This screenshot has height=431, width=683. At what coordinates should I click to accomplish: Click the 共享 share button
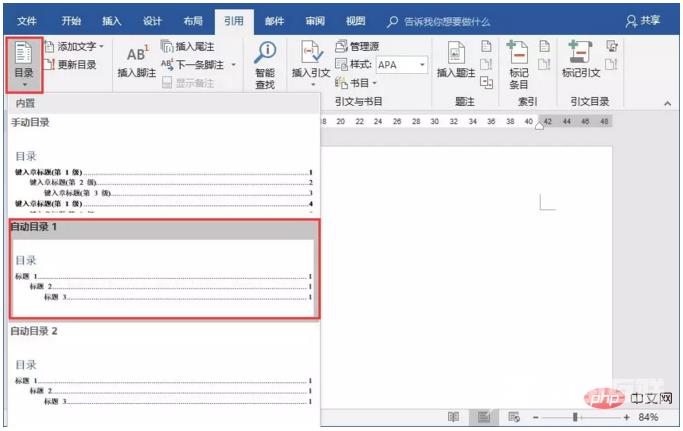click(x=645, y=20)
